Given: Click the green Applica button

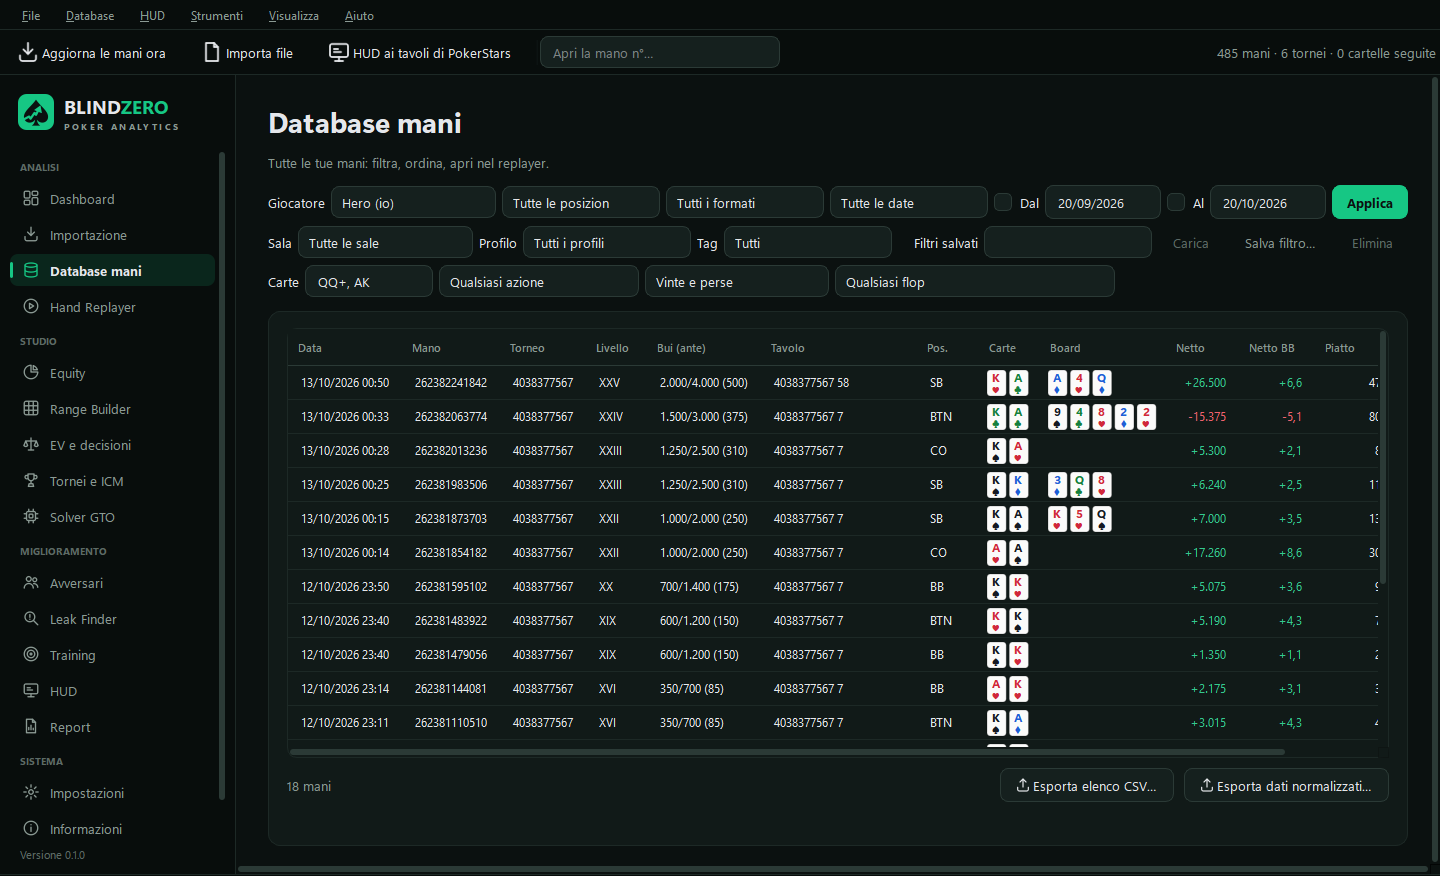Looking at the screenshot, I should click(x=1370, y=202).
